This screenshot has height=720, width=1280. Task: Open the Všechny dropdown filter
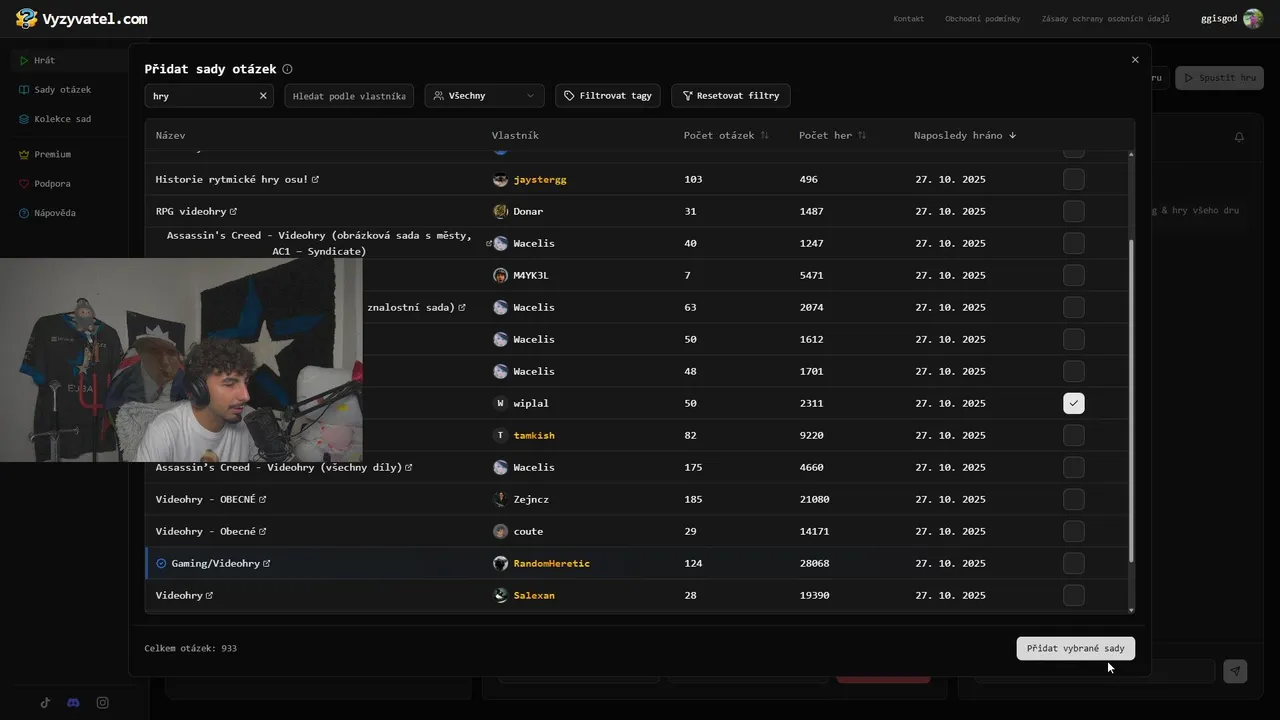pyautogui.click(x=484, y=96)
